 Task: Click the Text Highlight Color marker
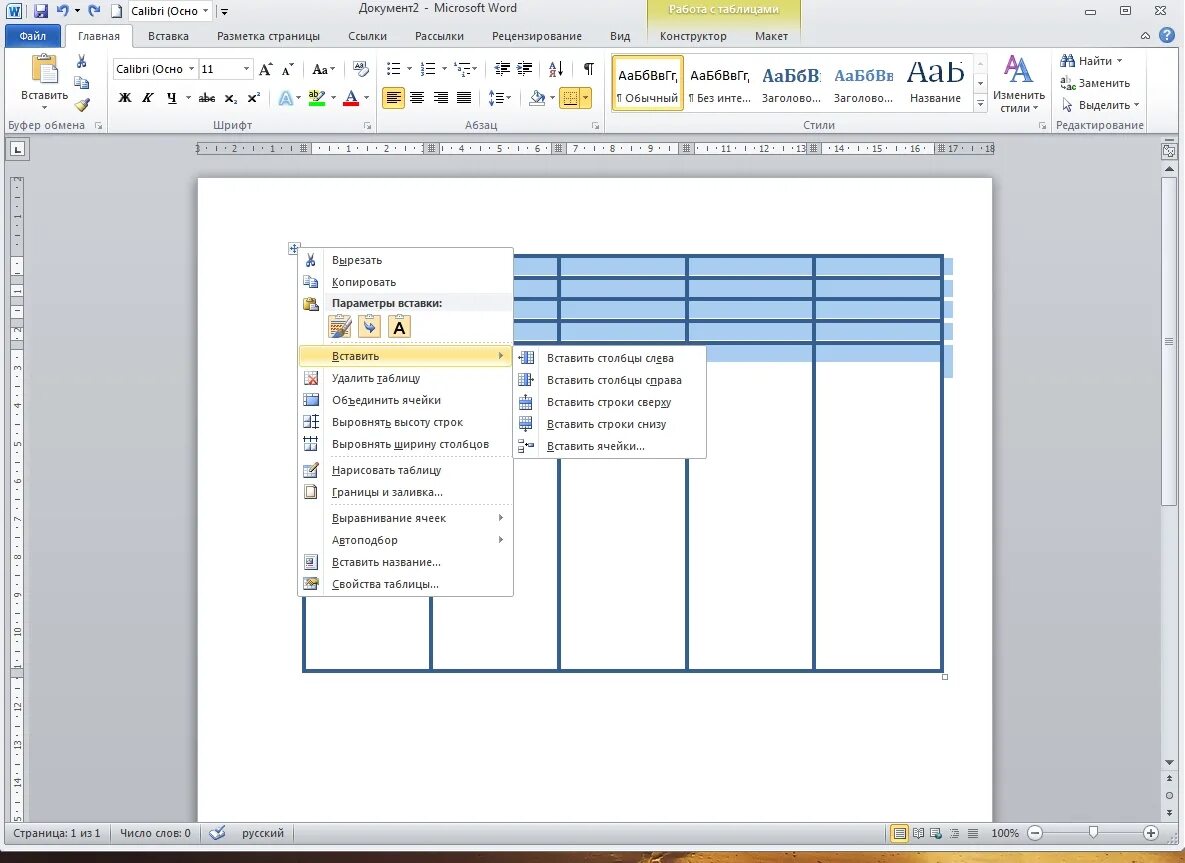(317, 98)
